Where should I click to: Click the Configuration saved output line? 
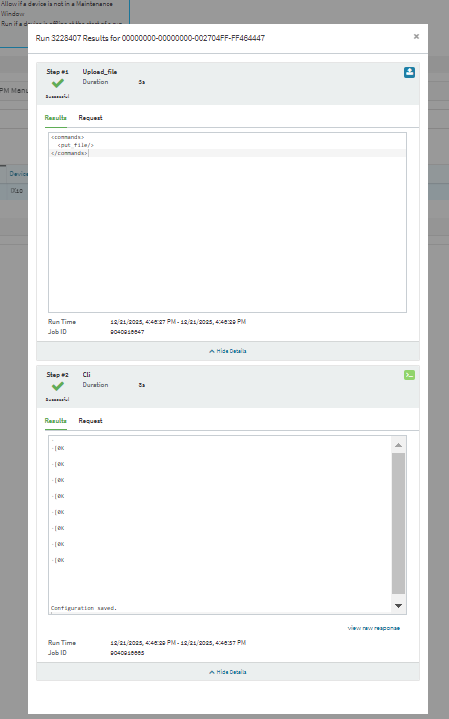coord(84,608)
